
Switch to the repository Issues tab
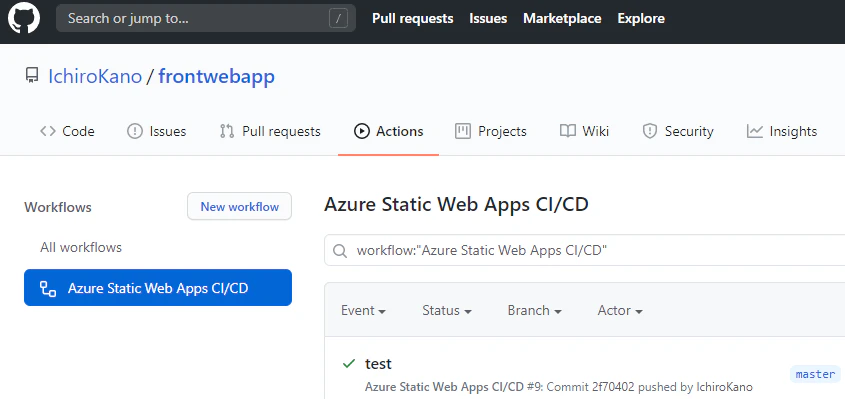[157, 132]
